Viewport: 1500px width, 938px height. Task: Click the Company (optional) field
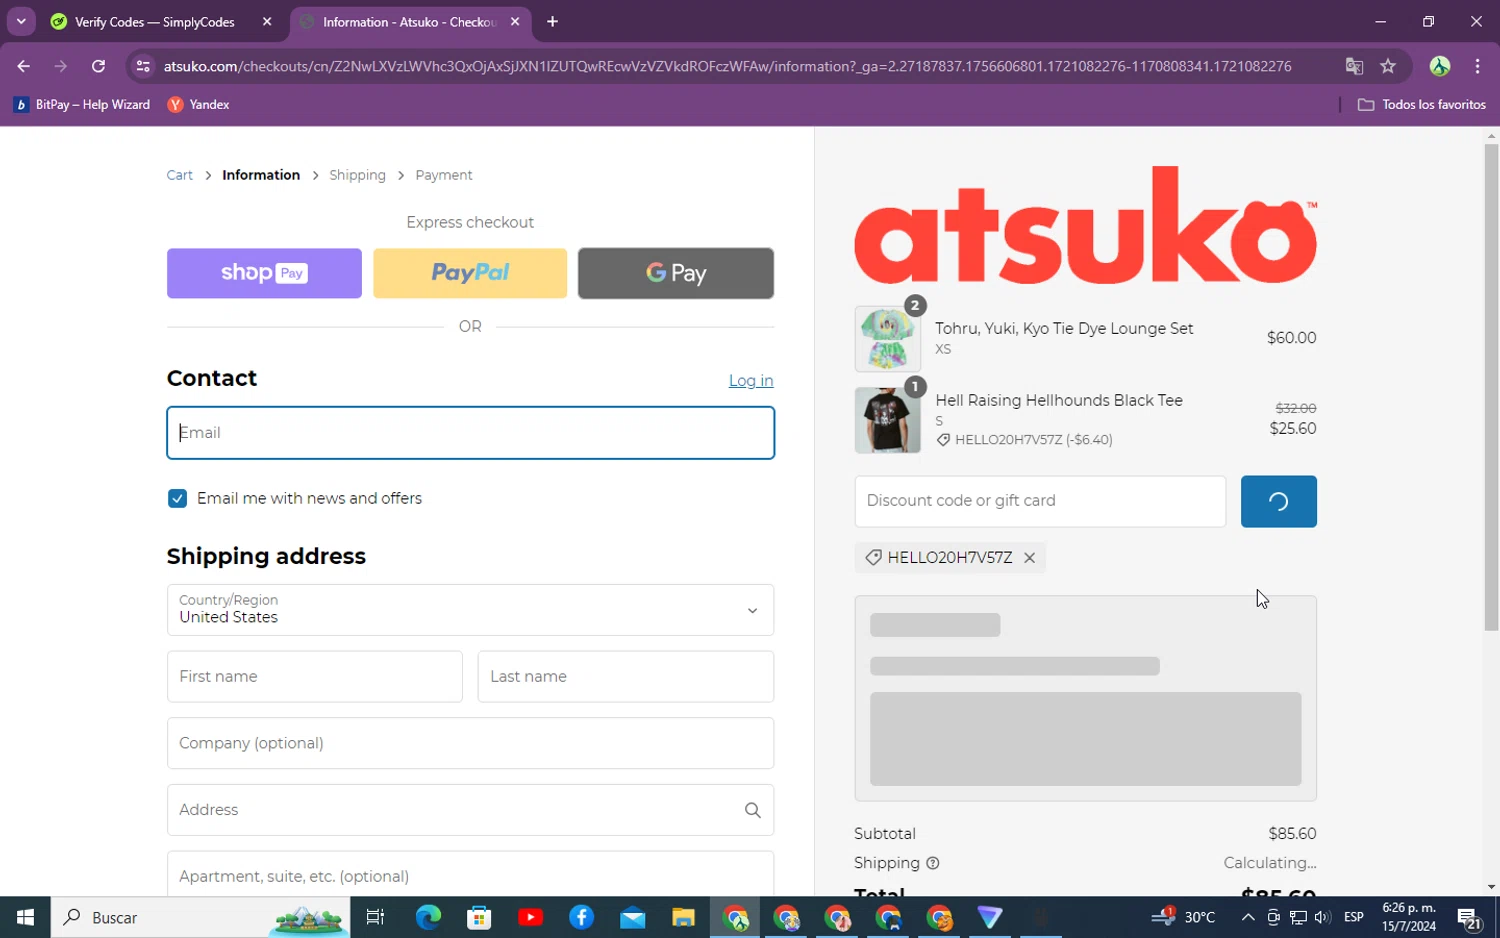pyautogui.click(x=470, y=743)
